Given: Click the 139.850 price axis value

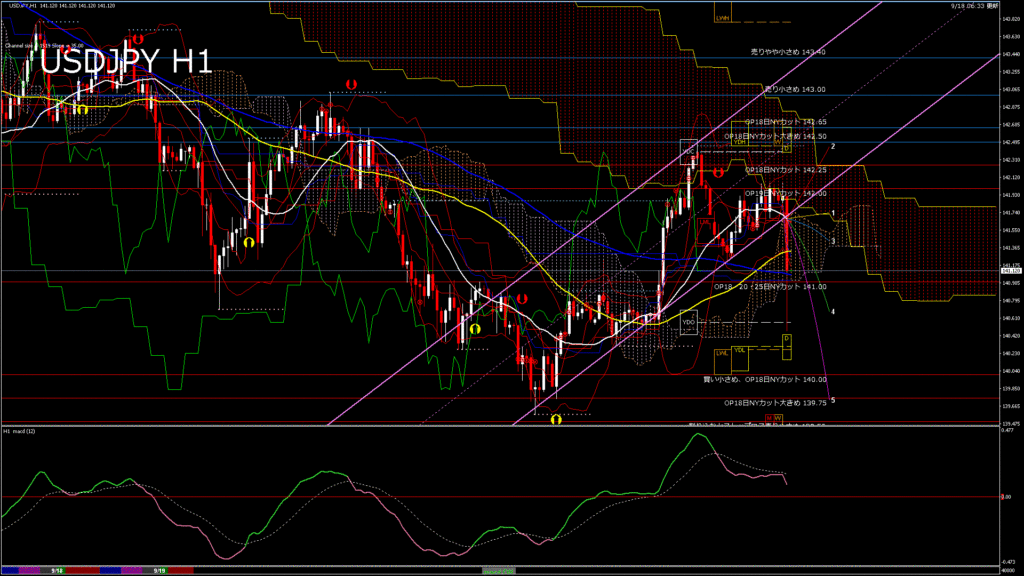Looking at the screenshot, I should pyautogui.click(x=1010, y=389).
